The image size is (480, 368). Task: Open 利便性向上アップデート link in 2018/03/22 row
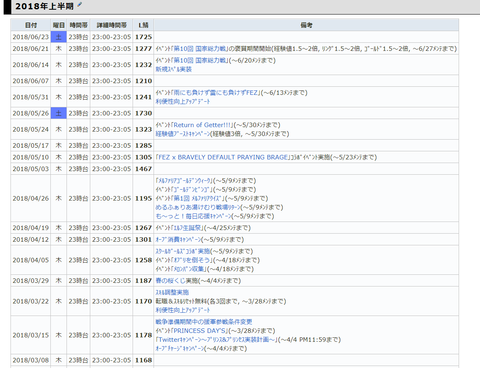(x=183, y=310)
